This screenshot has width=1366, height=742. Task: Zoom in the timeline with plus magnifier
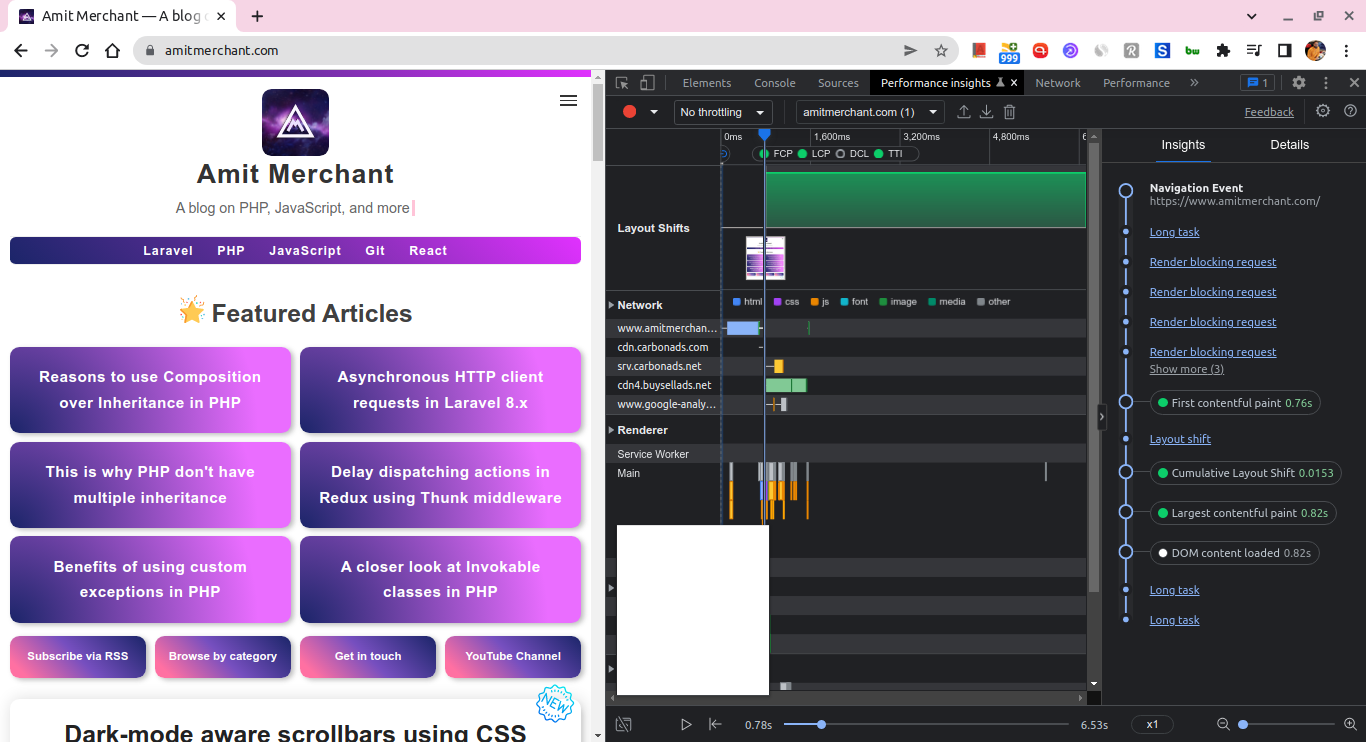click(1350, 724)
